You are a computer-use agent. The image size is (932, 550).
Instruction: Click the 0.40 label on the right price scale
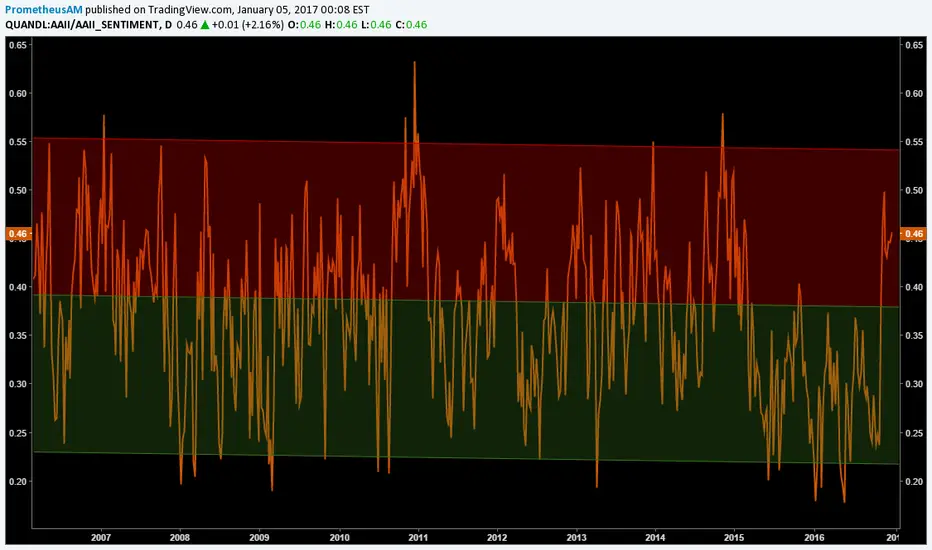tap(914, 287)
